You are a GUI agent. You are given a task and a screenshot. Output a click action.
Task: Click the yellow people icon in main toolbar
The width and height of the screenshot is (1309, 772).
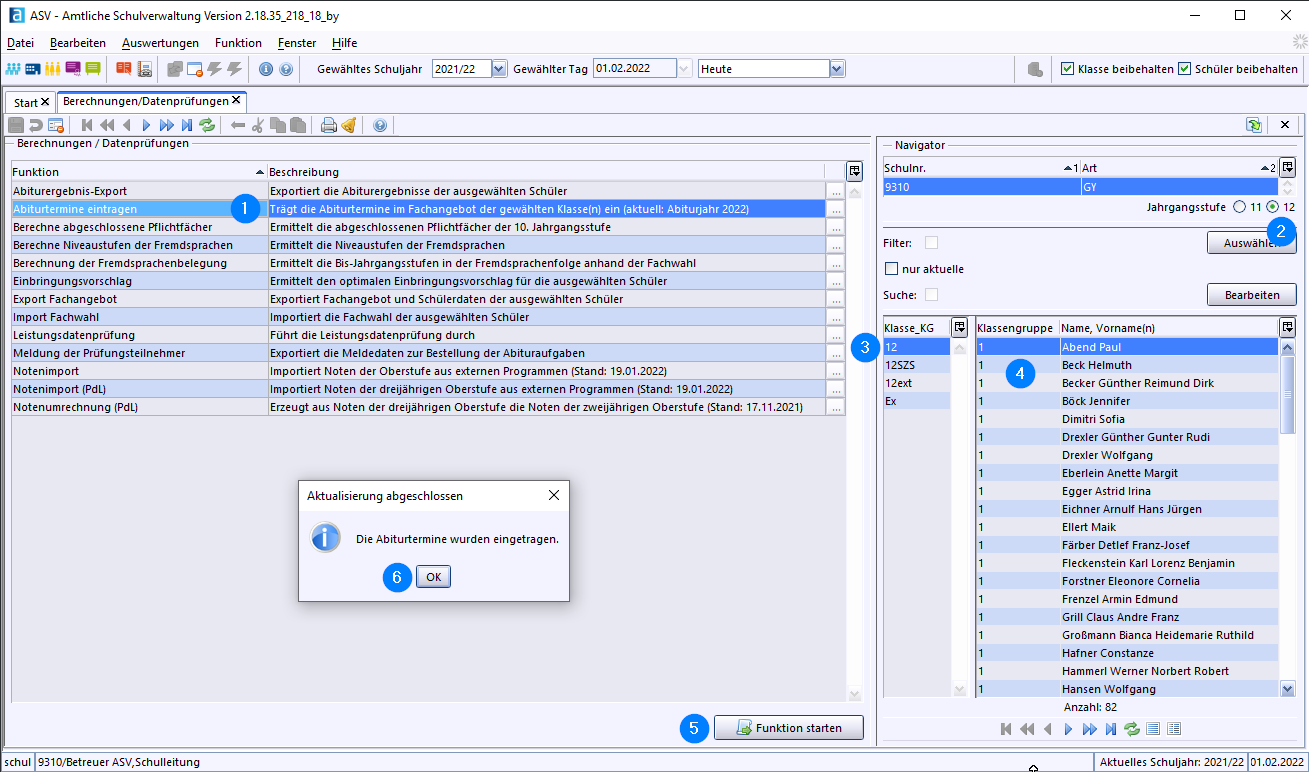(53, 69)
